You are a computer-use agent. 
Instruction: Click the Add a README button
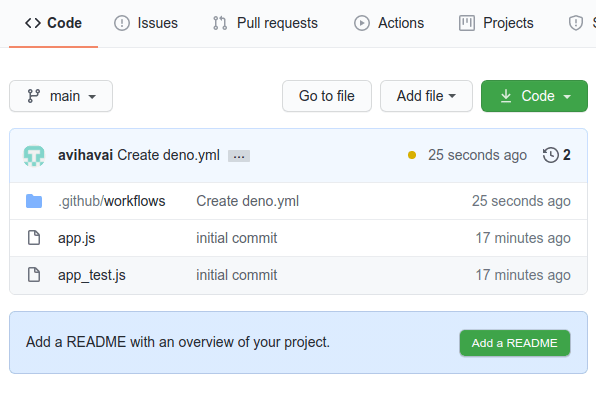click(515, 343)
